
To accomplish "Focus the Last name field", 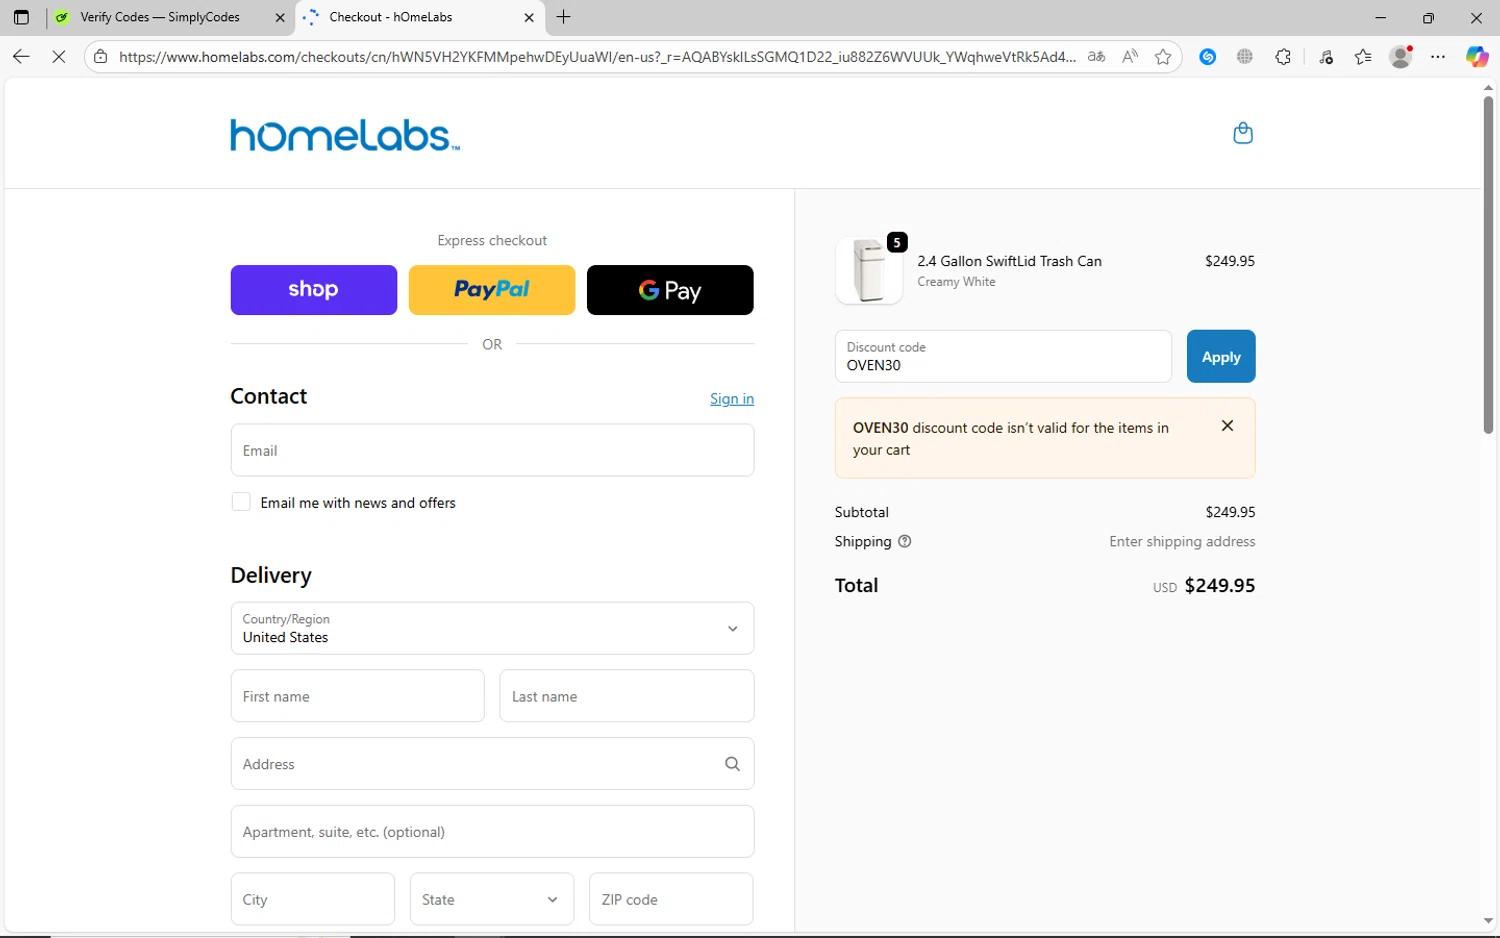I will pyautogui.click(x=627, y=696).
